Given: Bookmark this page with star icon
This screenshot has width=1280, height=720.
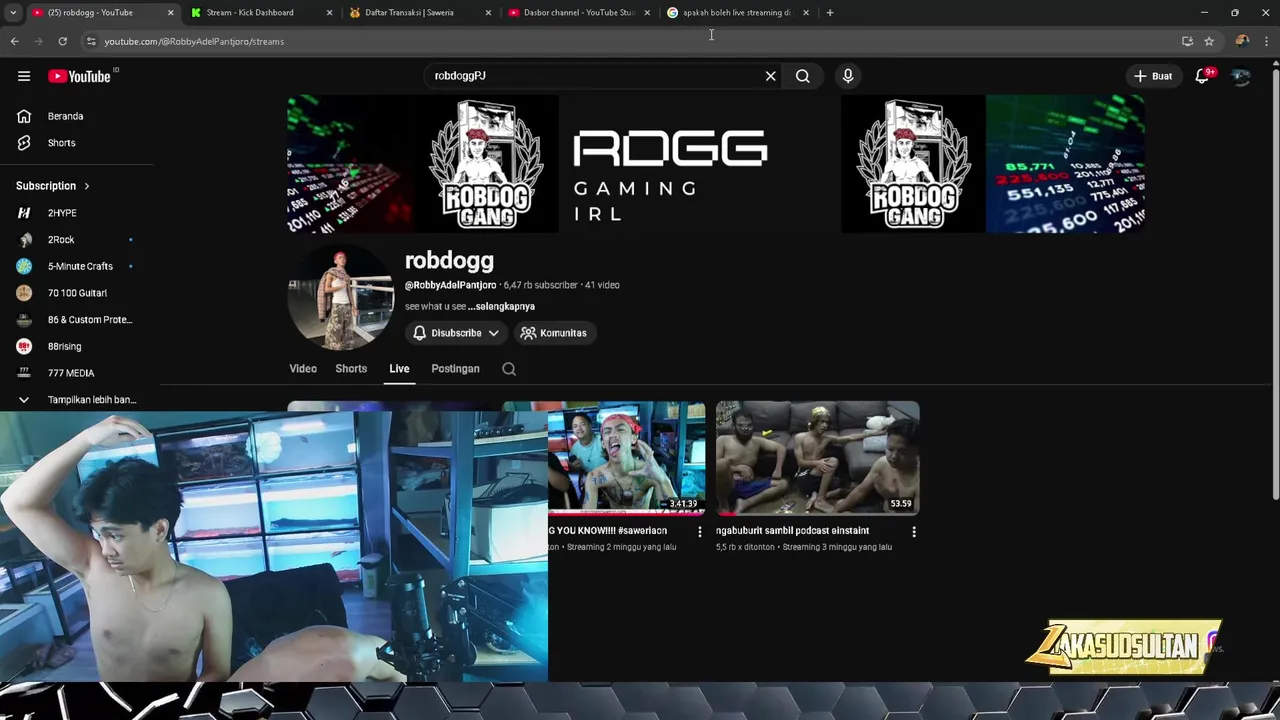Looking at the screenshot, I should tap(1209, 41).
